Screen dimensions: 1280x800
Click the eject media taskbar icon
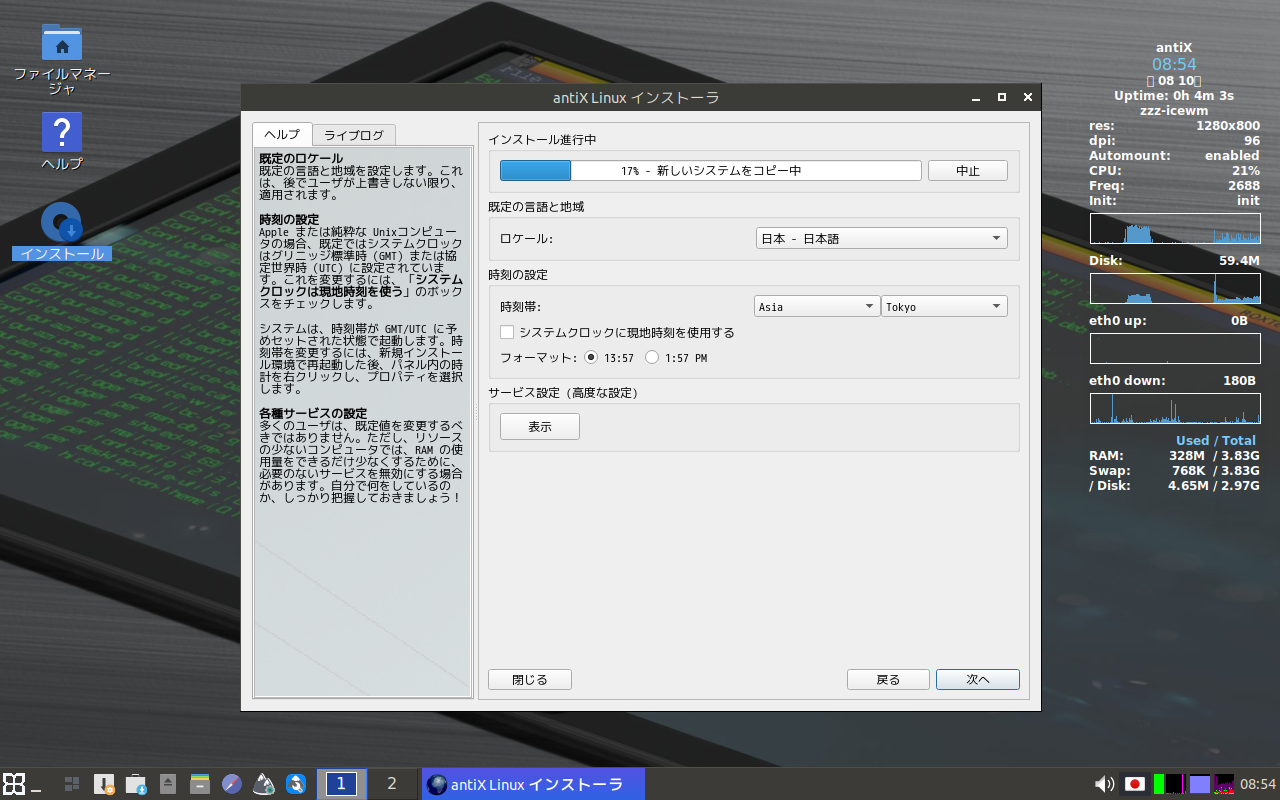[168, 784]
